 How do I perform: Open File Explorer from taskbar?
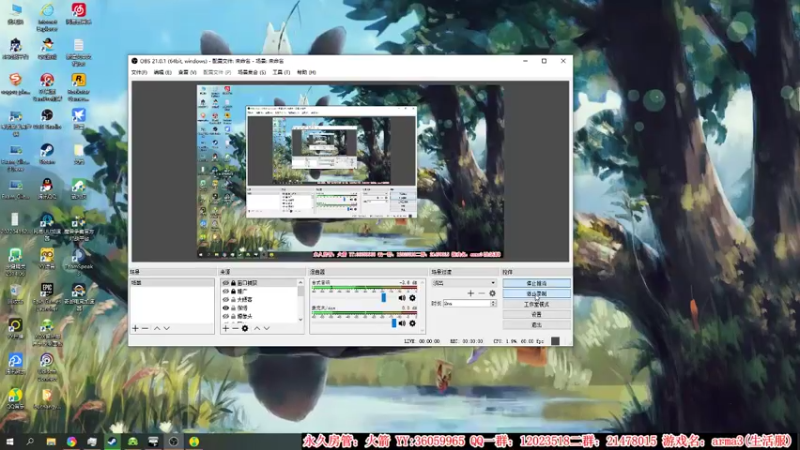(x=51, y=441)
